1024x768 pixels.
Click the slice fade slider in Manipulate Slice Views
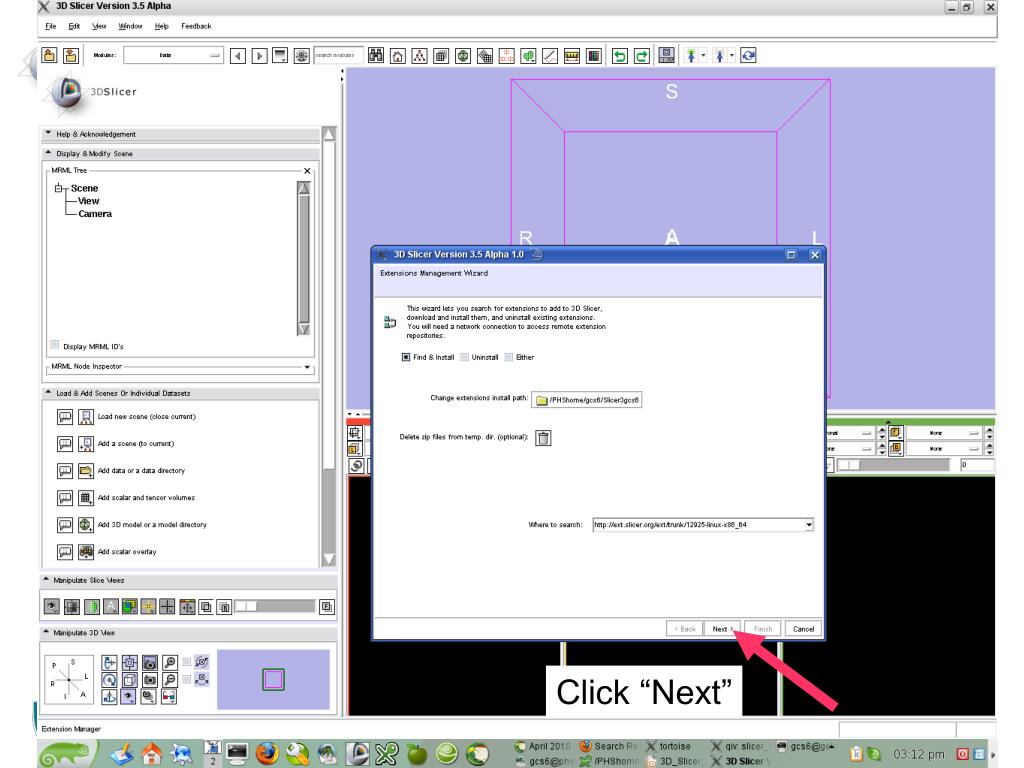point(275,607)
